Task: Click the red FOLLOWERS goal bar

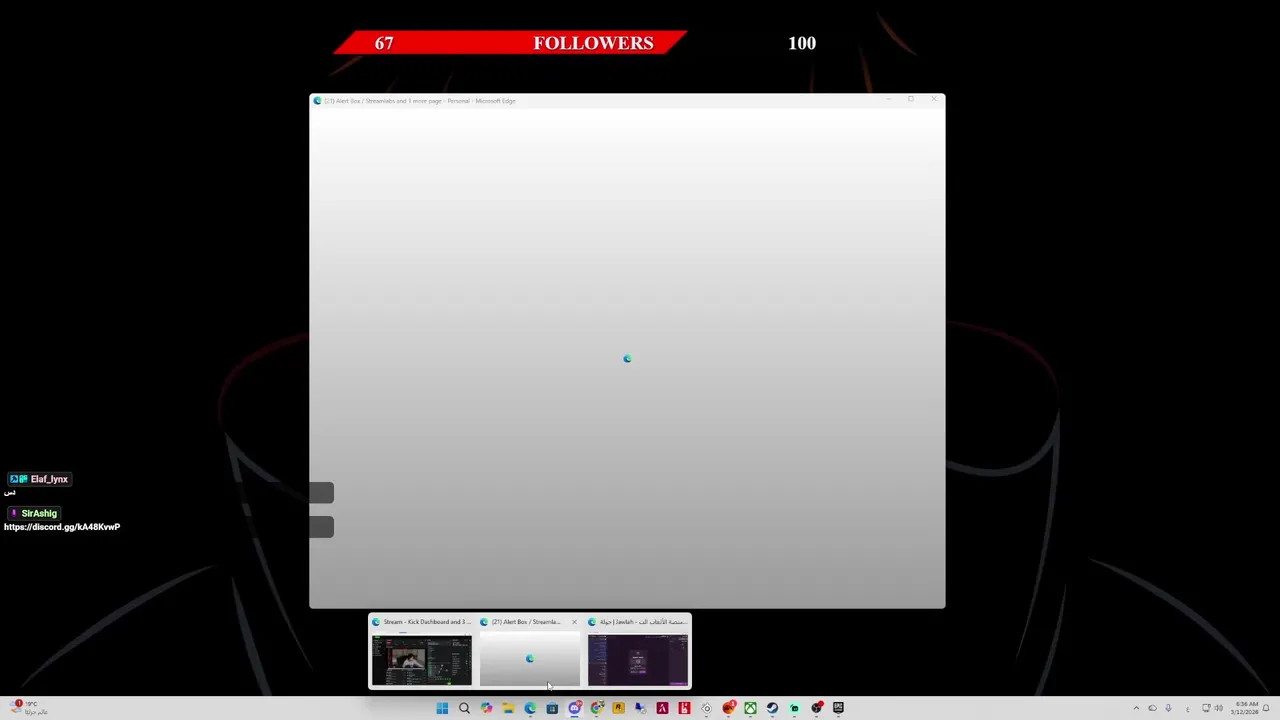Action: (x=510, y=43)
